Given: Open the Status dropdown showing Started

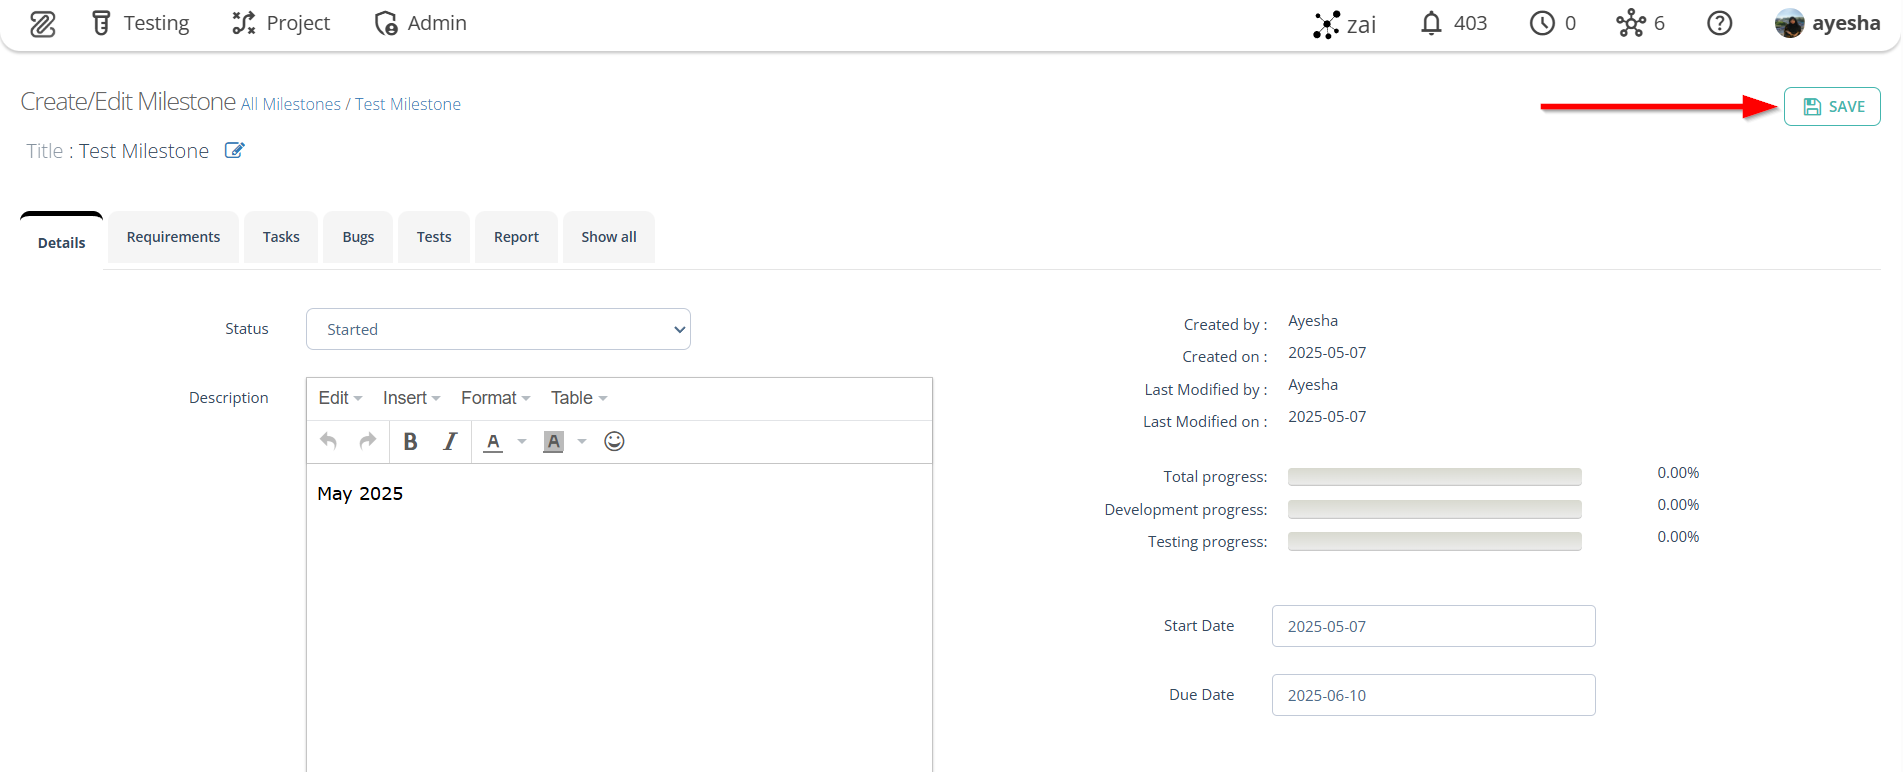Looking at the screenshot, I should pyautogui.click(x=498, y=329).
